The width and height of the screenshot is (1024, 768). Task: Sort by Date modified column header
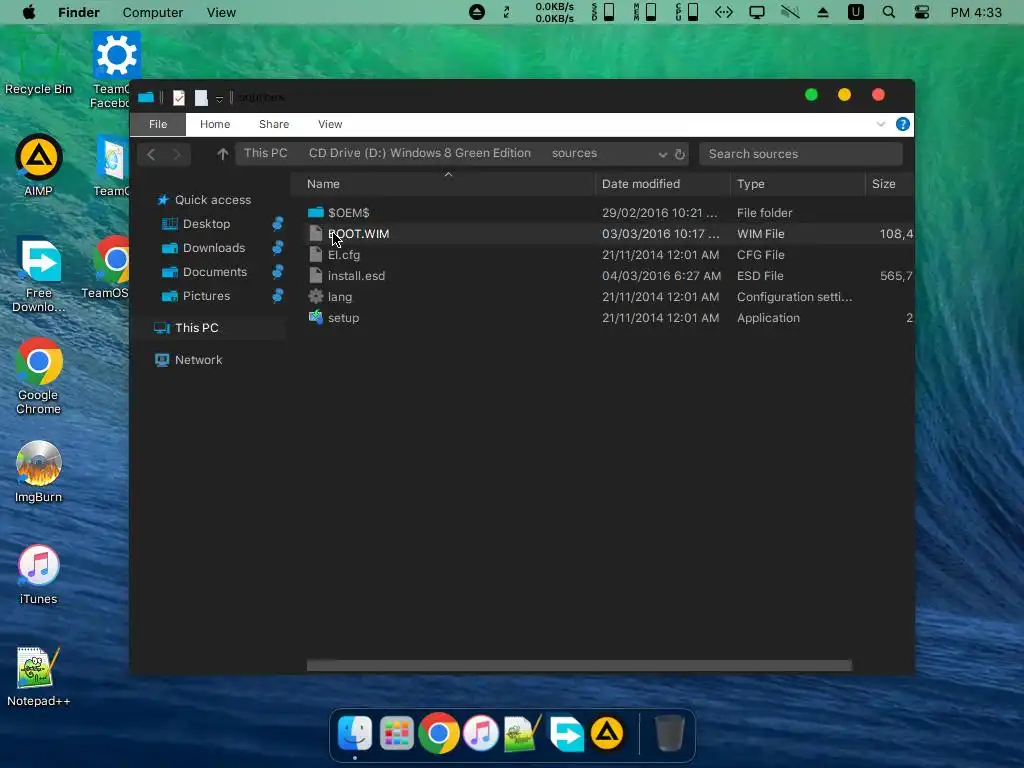point(662,184)
